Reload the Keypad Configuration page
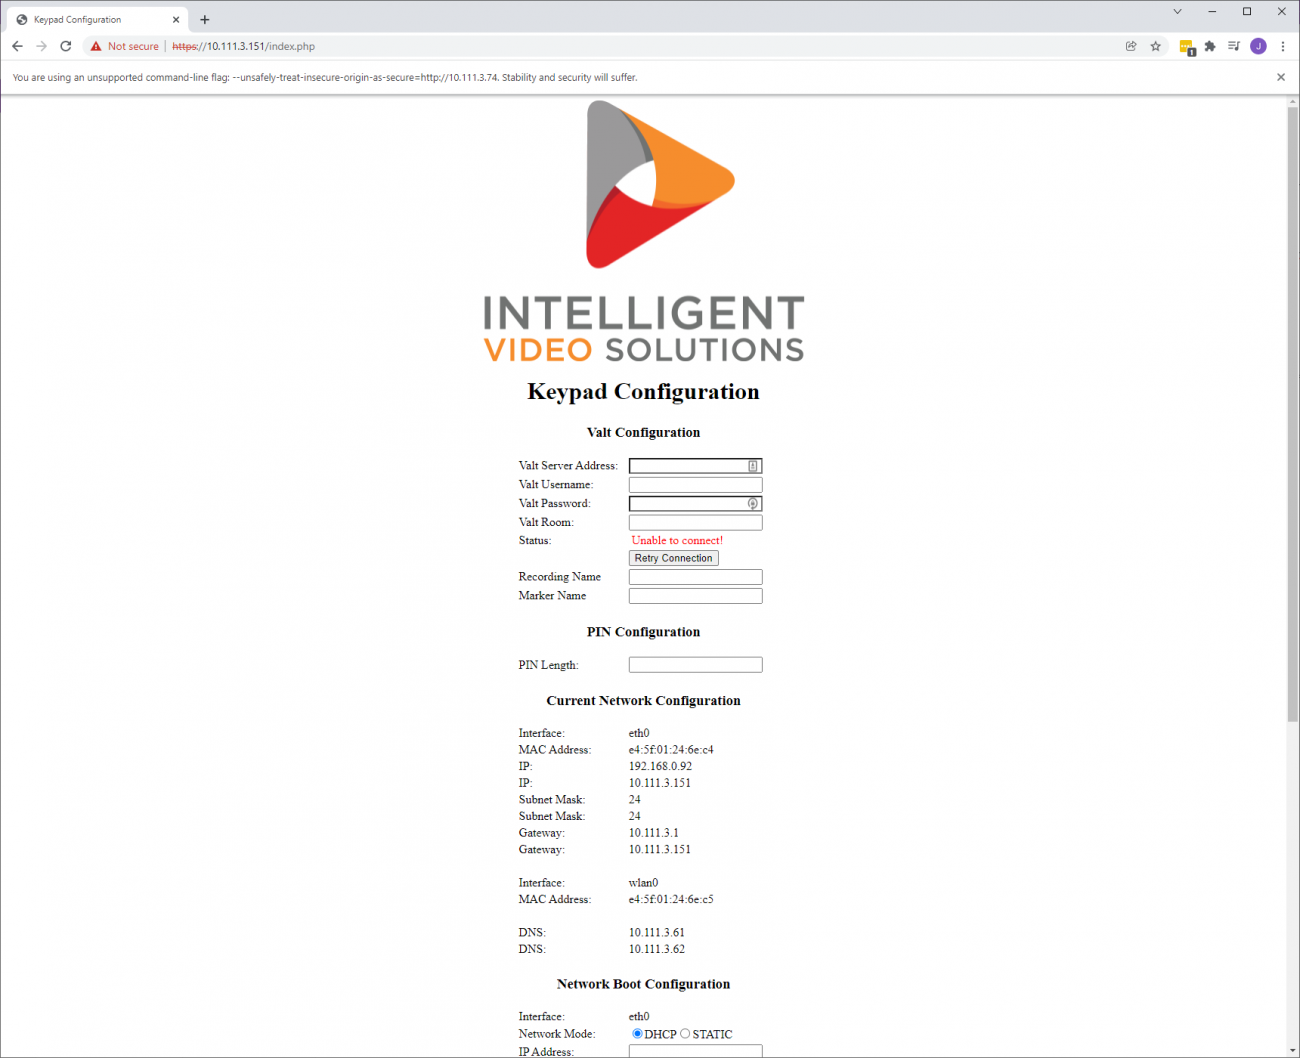This screenshot has width=1300, height=1058. click(66, 46)
